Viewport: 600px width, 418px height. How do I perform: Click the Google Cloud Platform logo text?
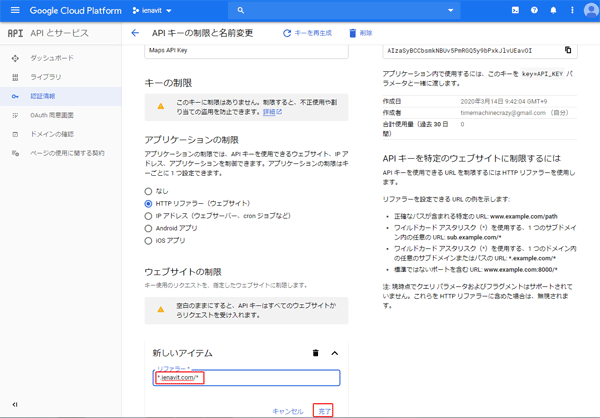coord(75,10)
